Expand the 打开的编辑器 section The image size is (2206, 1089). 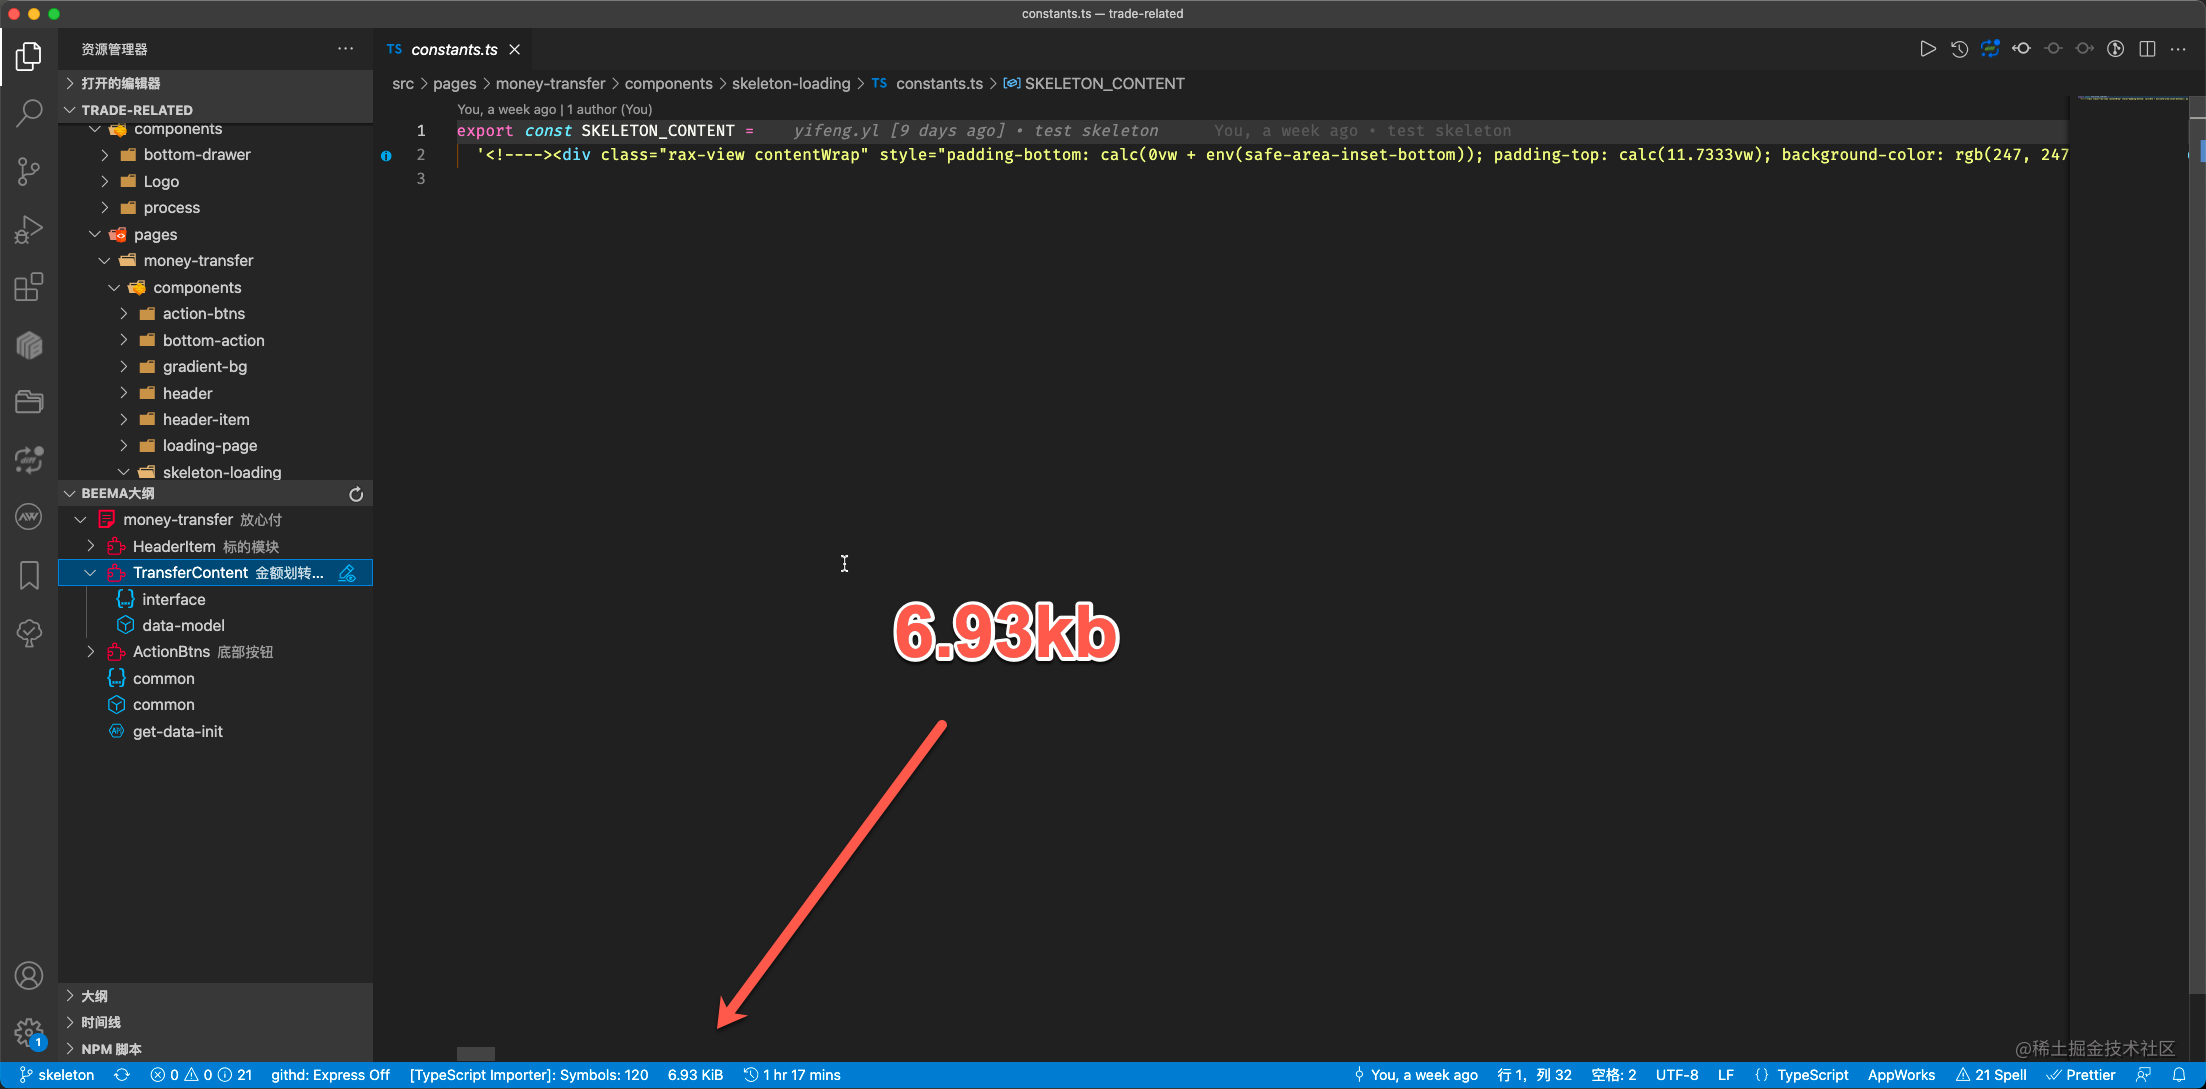click(x=216, y=83)
